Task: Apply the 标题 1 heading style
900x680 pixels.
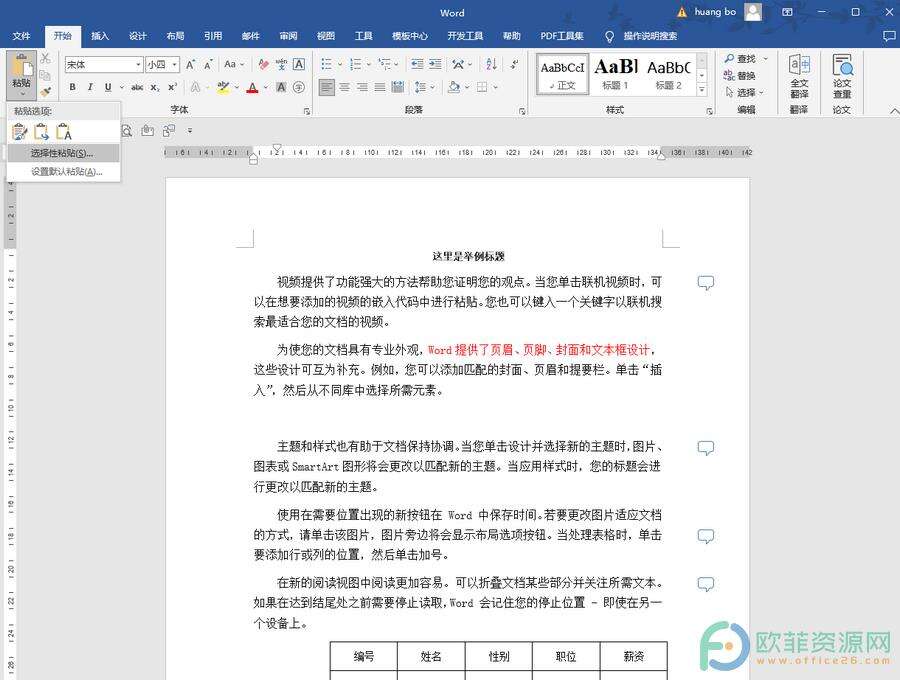Action: 616,74
